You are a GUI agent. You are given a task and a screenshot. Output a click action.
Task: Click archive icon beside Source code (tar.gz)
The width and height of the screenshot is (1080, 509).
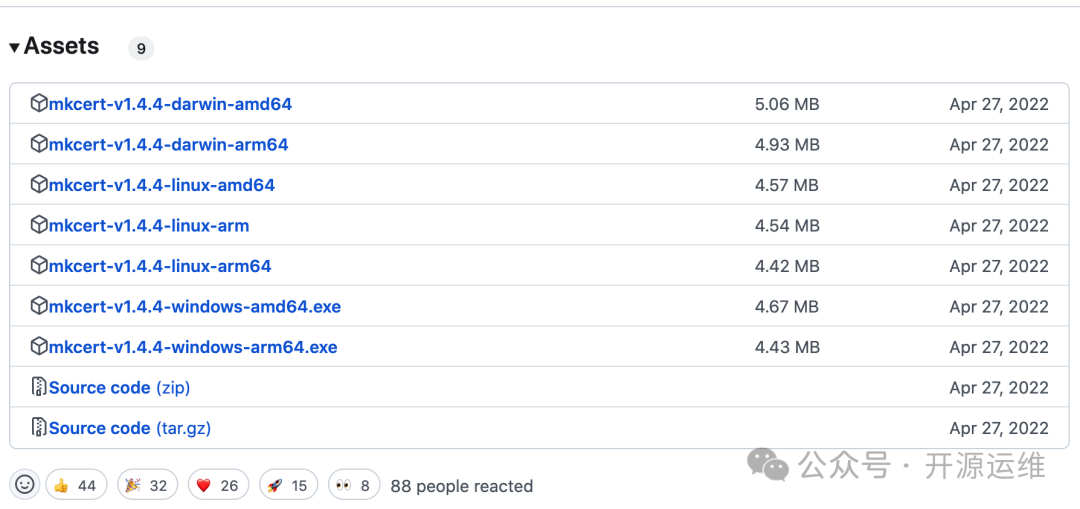coord(39,428)
